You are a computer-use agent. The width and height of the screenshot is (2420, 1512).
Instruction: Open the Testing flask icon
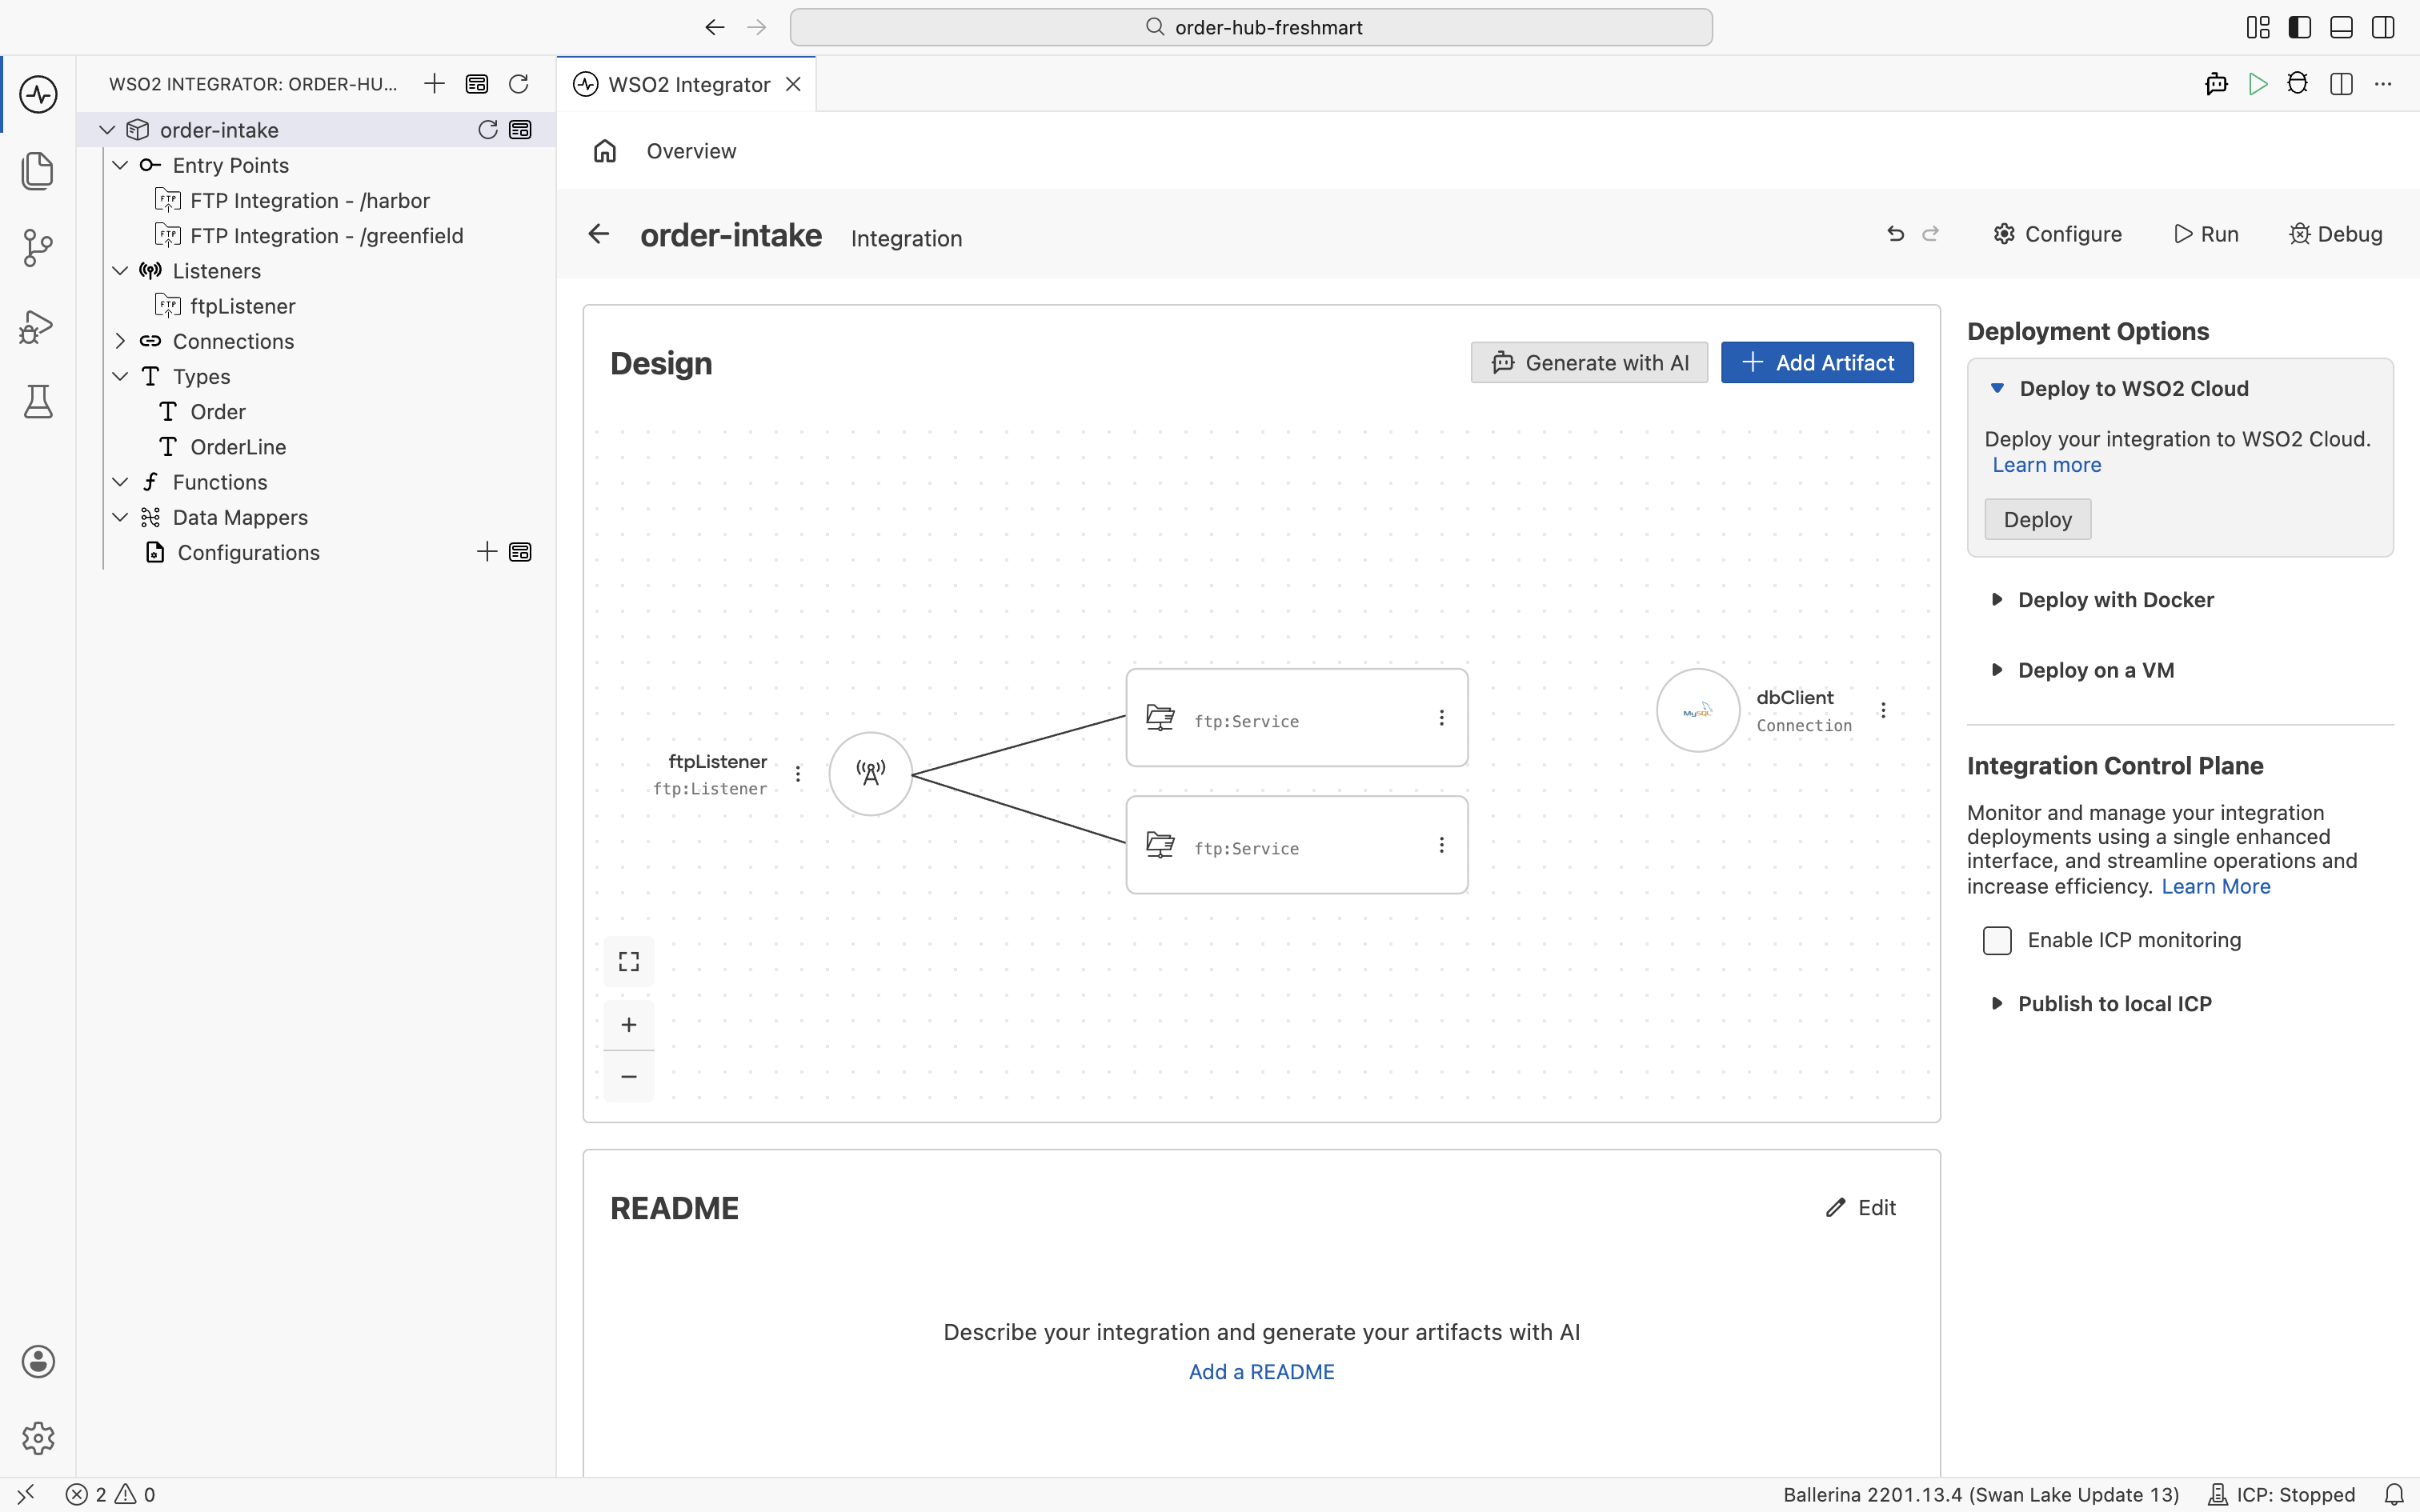coord(38,402)
